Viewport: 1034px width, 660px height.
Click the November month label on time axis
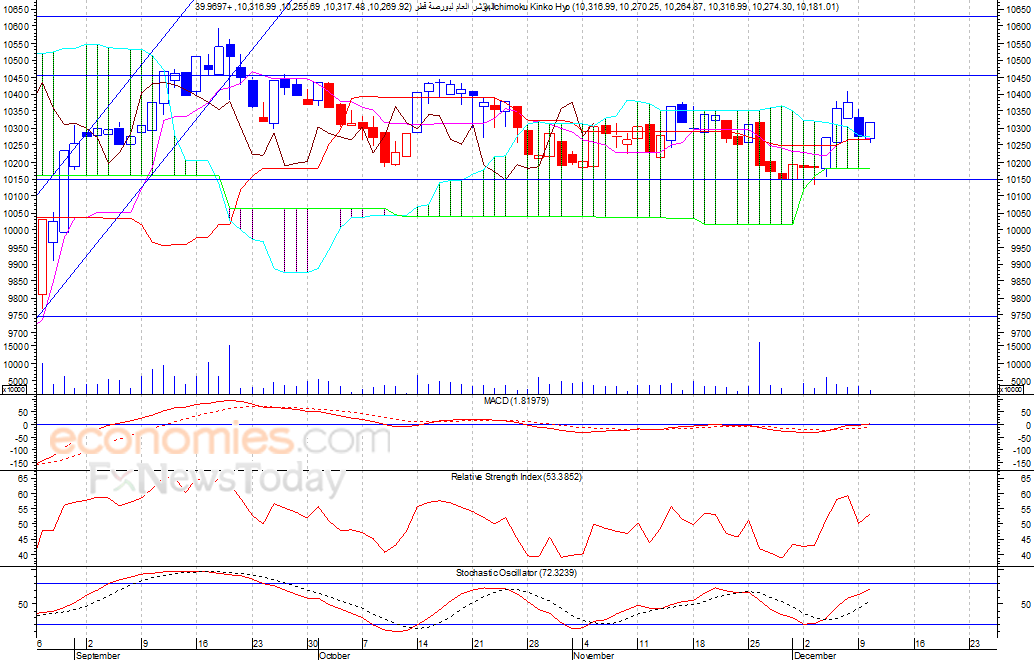593,655
